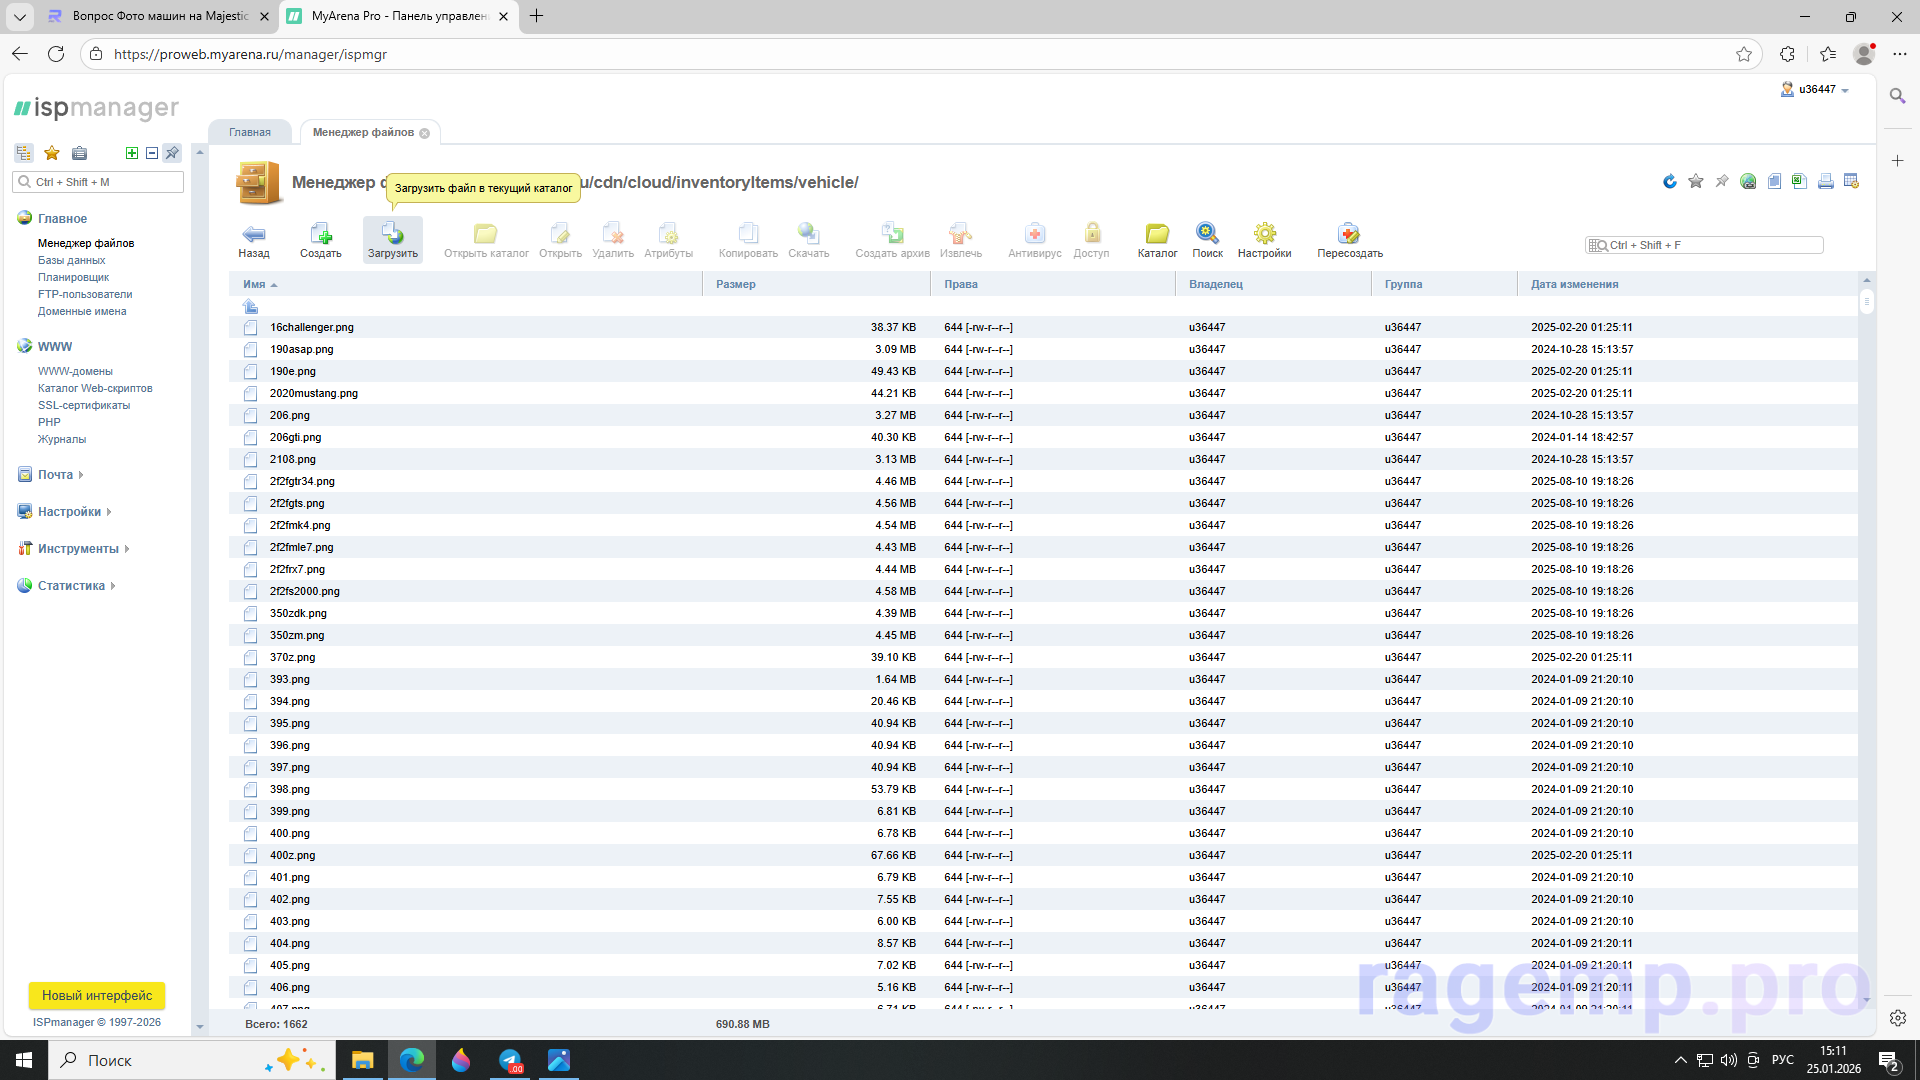
Task: Open the Каталог folder toolbar icon
Action: point(1157,235)
